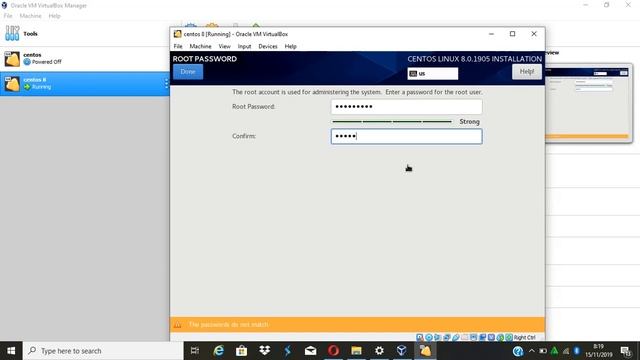The height and width of the screenshot is (360, 640).
Task: Select Tools in VirtualBox Manager sidebar
Action: [x=84, y=34]
